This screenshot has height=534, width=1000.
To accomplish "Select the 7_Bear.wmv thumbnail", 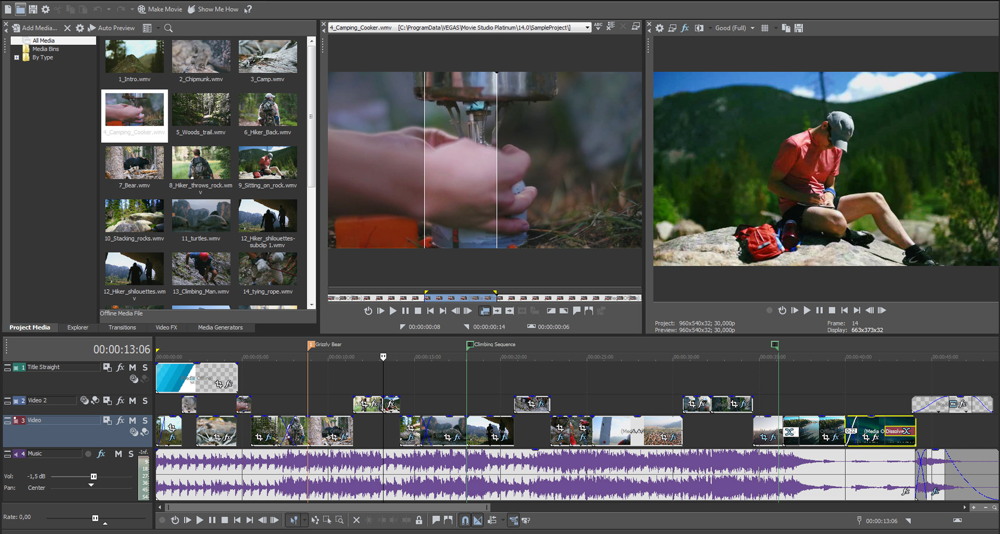I will 134,162.
